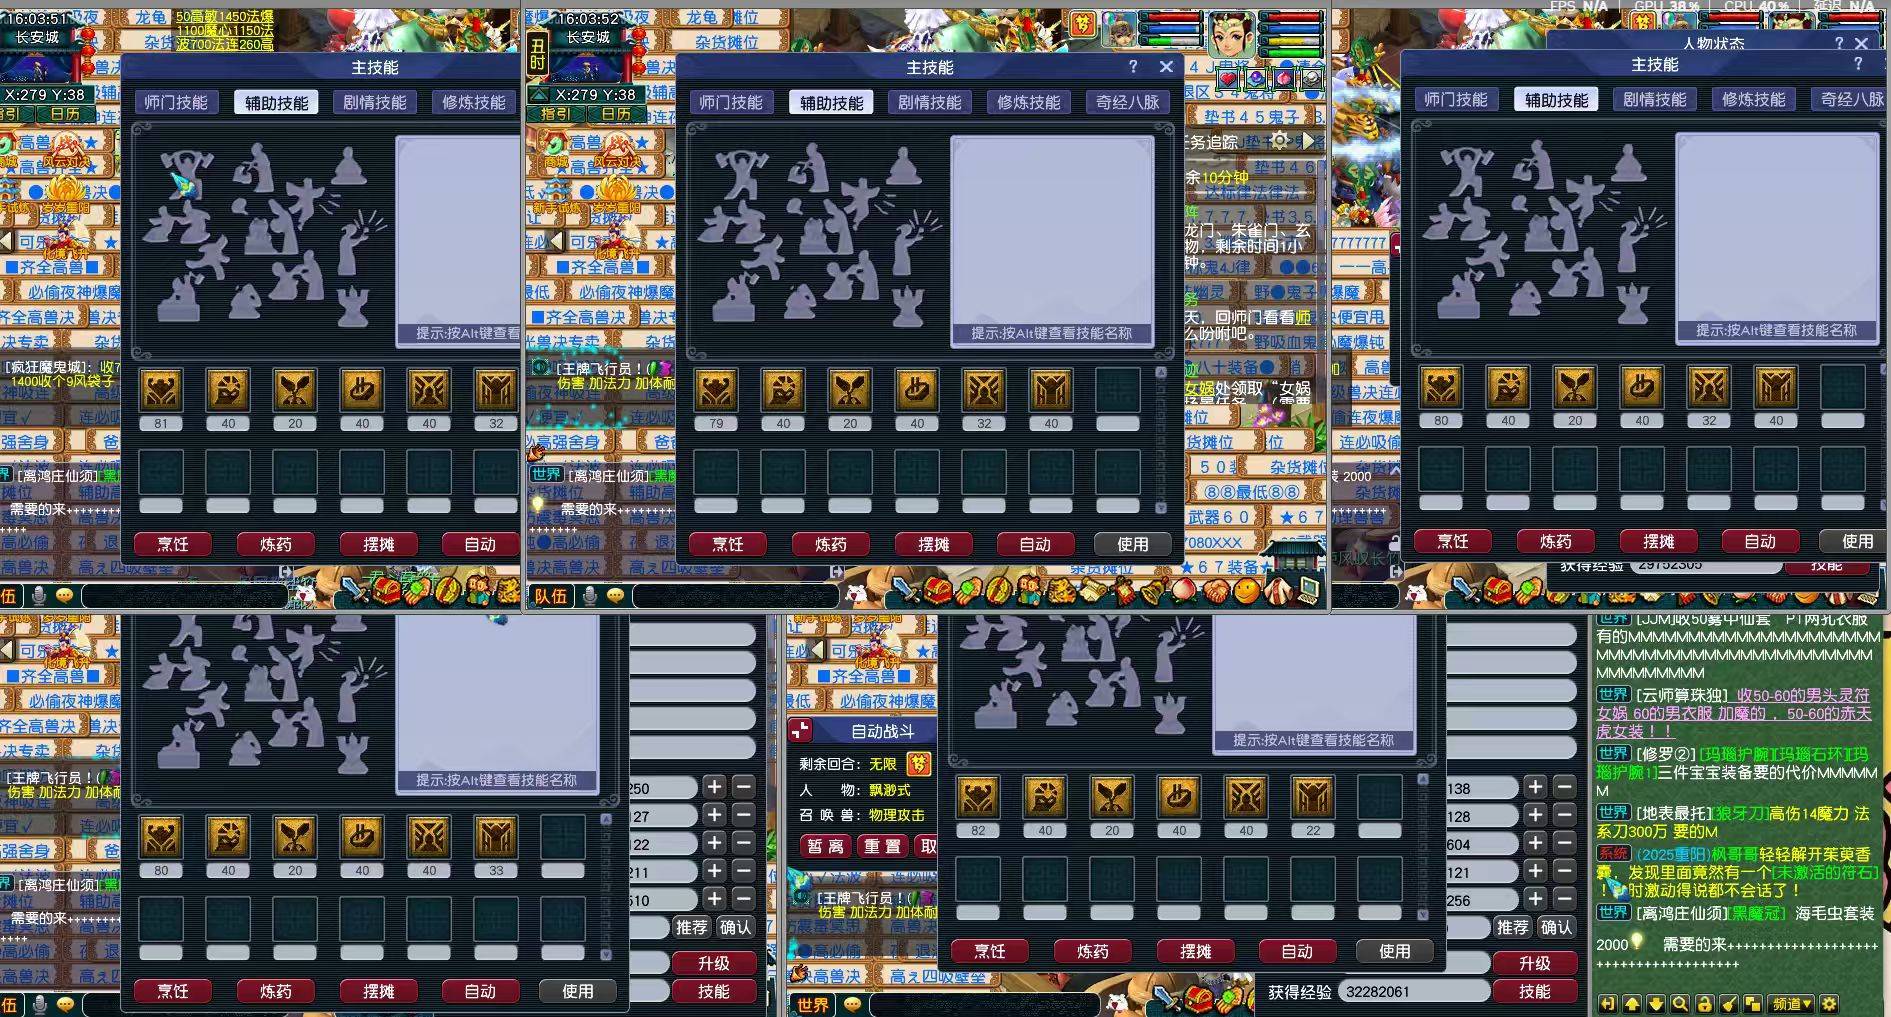
Task: Toggle 自动 in the level 79 skill window
Action: click(1035, 544)
